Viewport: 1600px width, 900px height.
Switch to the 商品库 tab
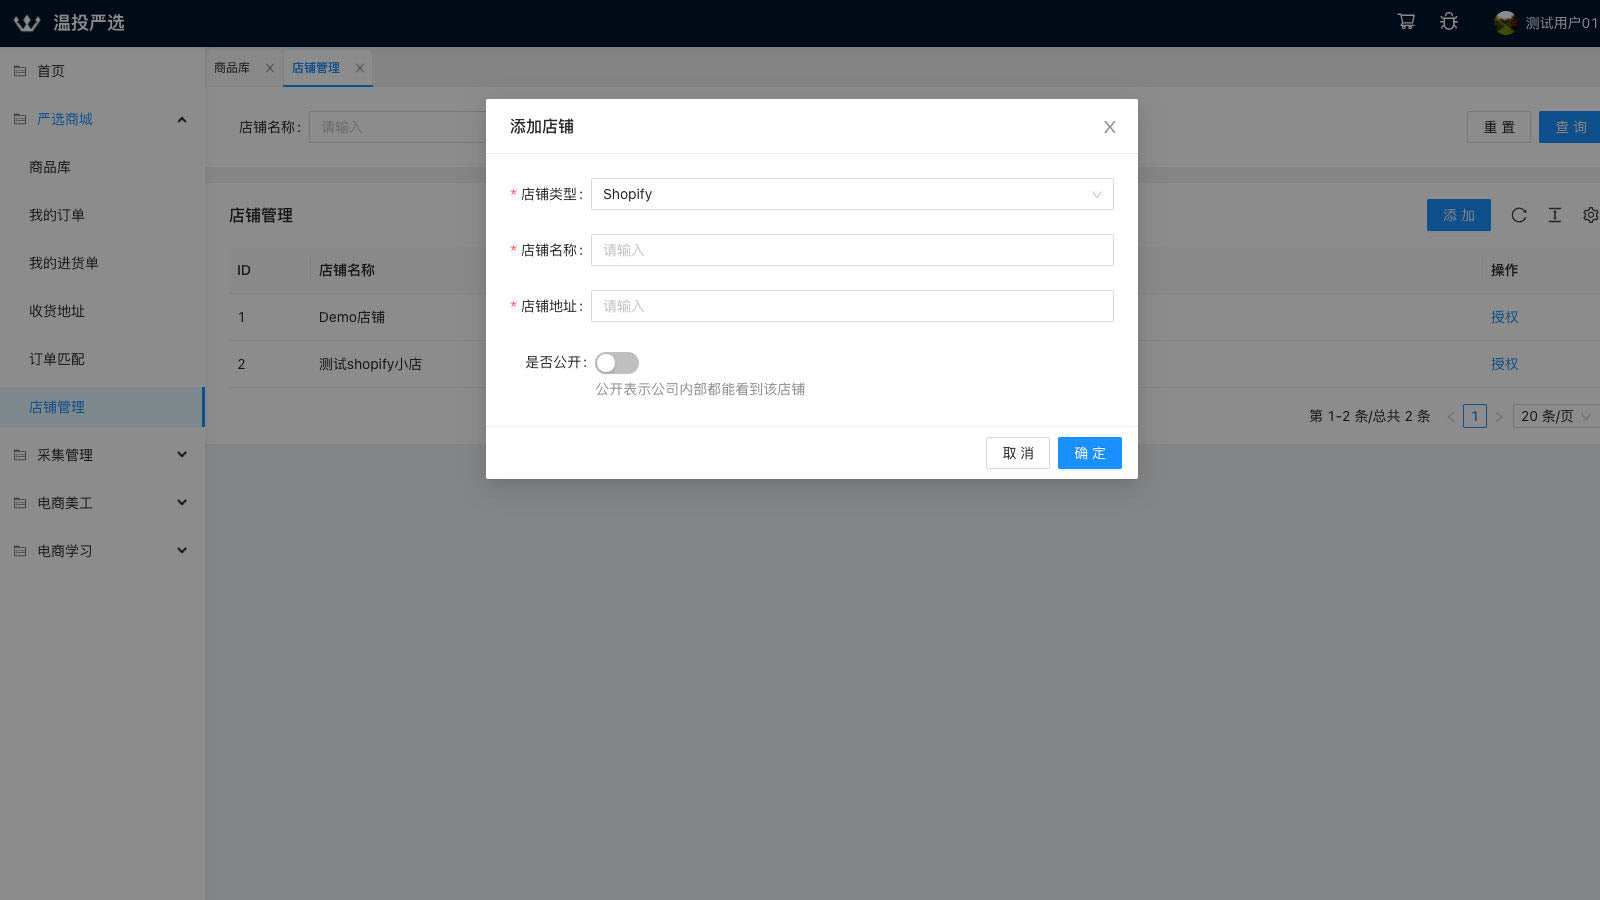tap(232, 68)
